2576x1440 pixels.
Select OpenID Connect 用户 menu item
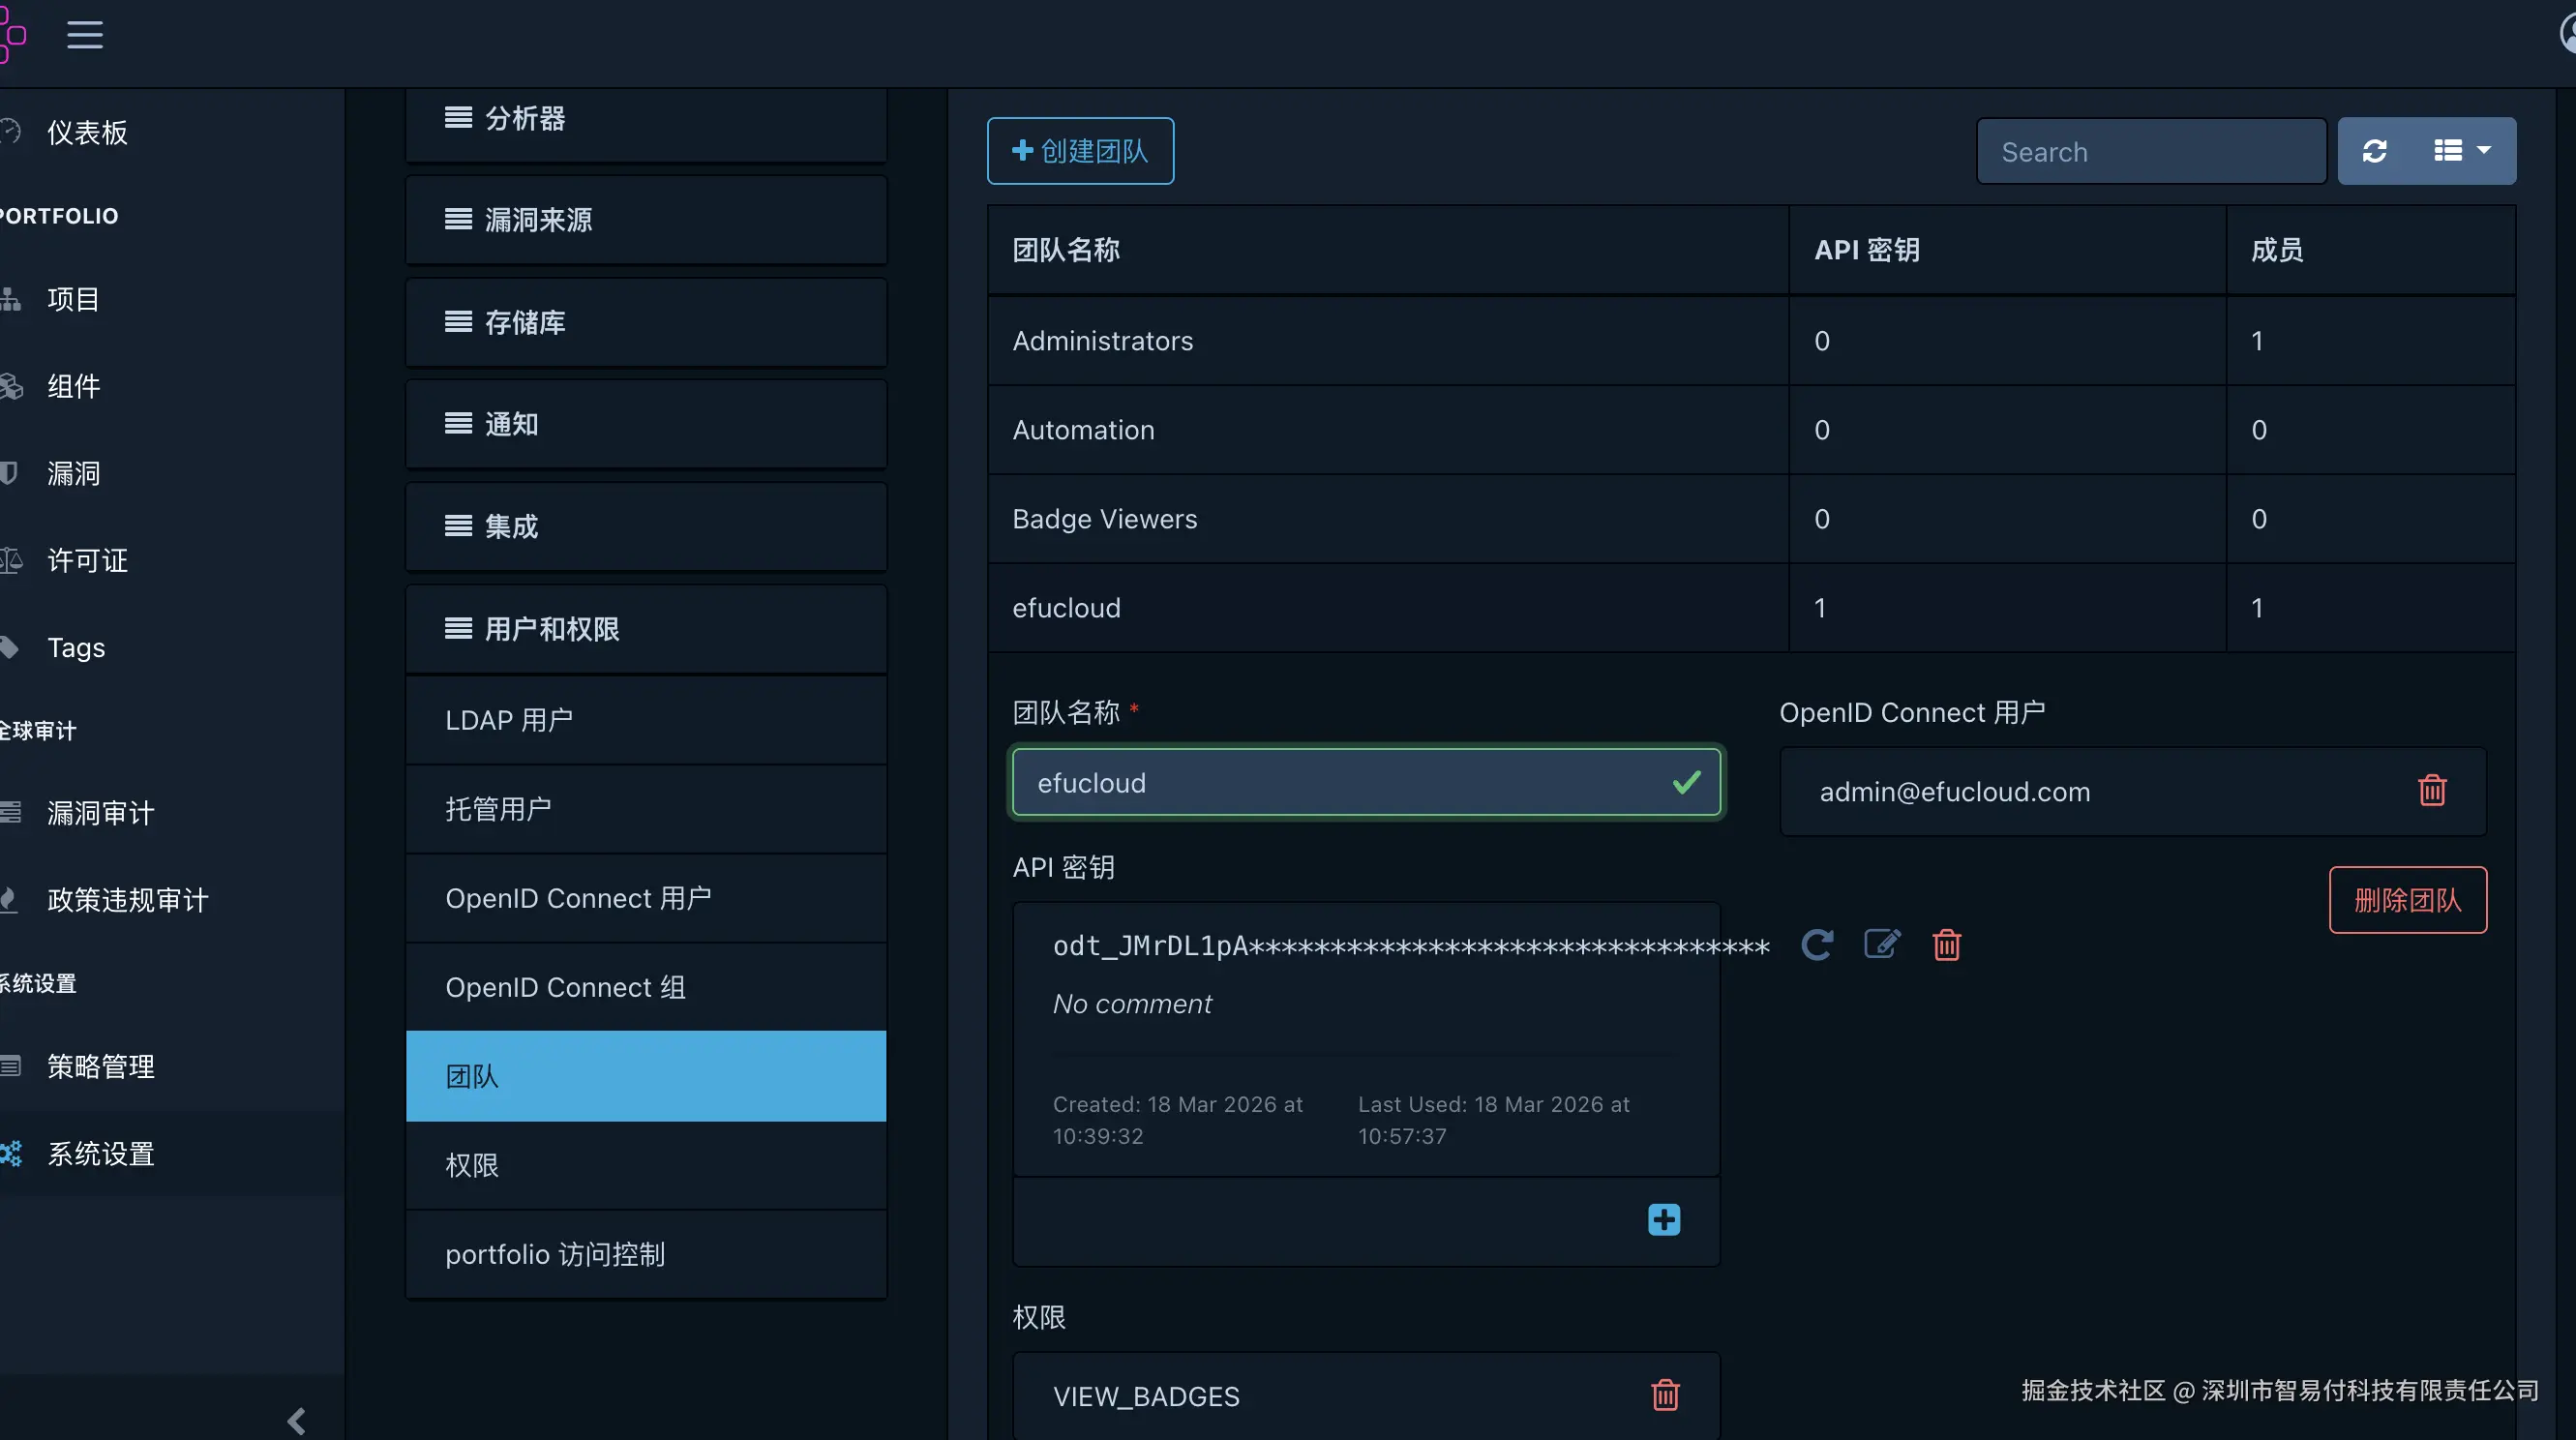(645, 898)
